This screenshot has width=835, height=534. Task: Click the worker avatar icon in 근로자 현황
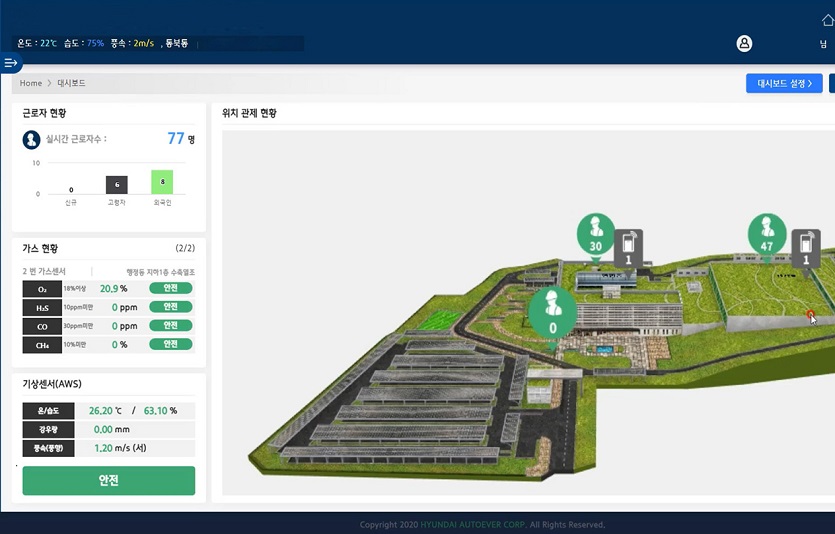(x=31, y=139)
